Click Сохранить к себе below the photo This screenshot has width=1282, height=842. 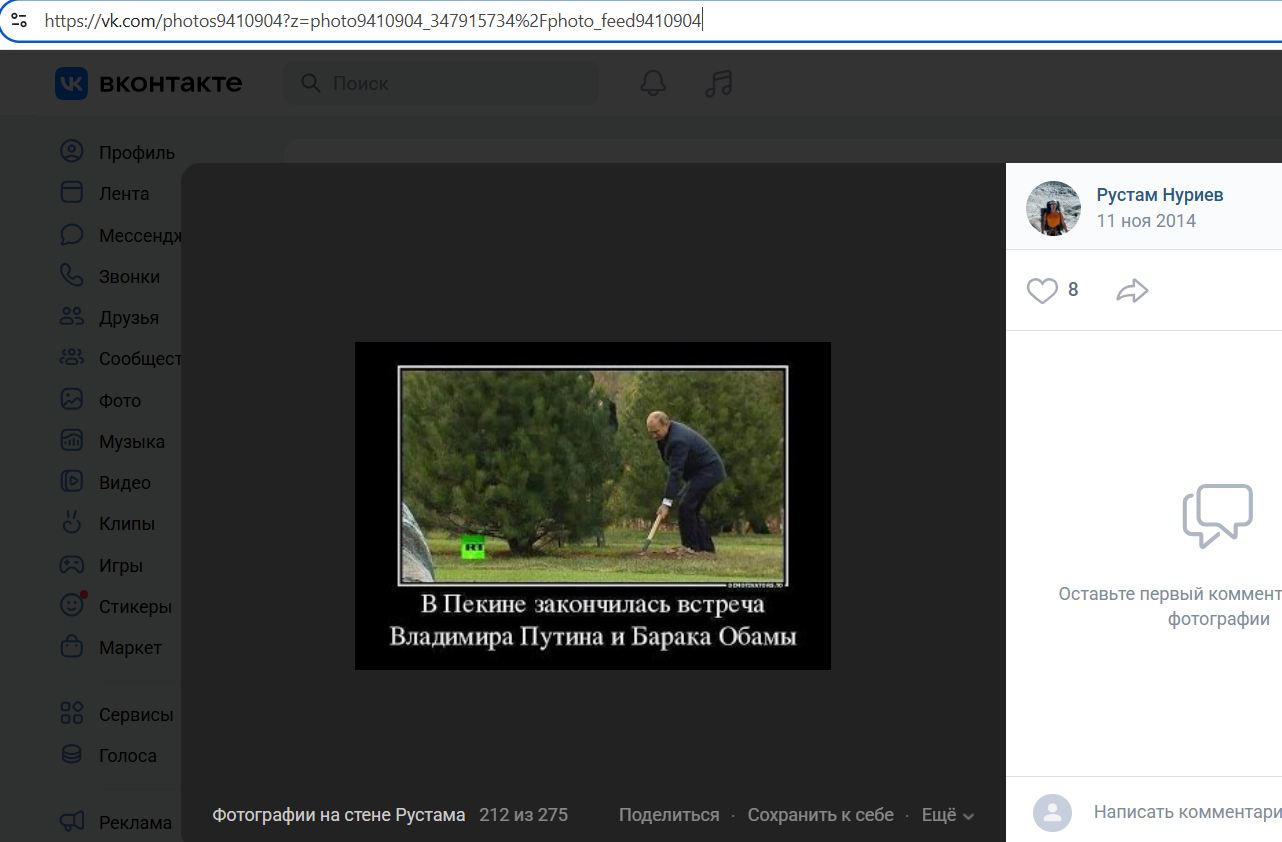[820, 814]
